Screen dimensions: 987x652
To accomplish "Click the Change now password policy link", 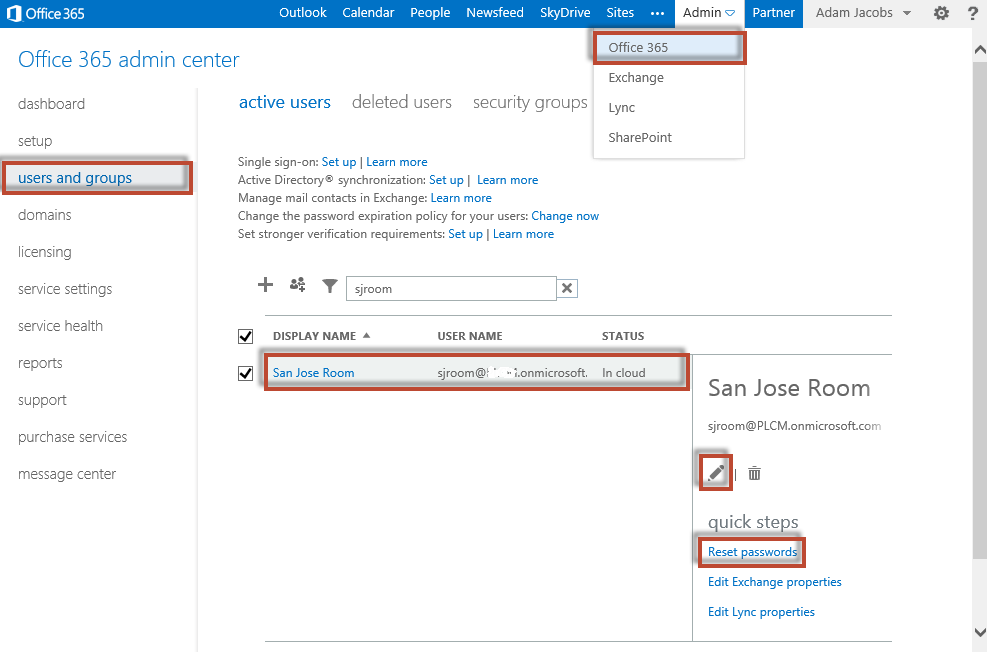I will pyautogui.click(x=565, y=216).
